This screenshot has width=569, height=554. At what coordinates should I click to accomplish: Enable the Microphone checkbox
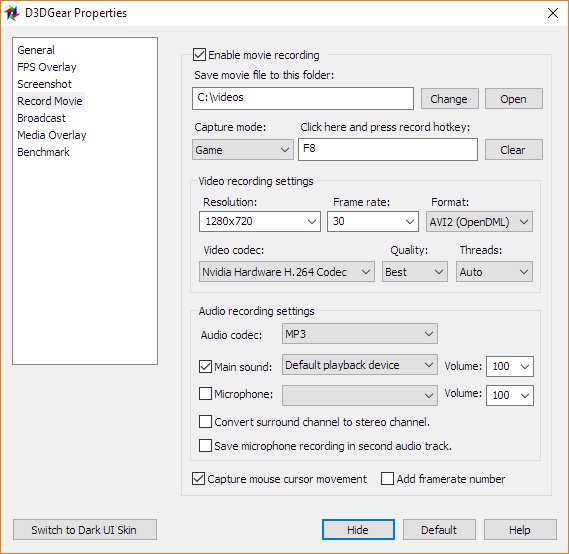(x=205, y=394)
